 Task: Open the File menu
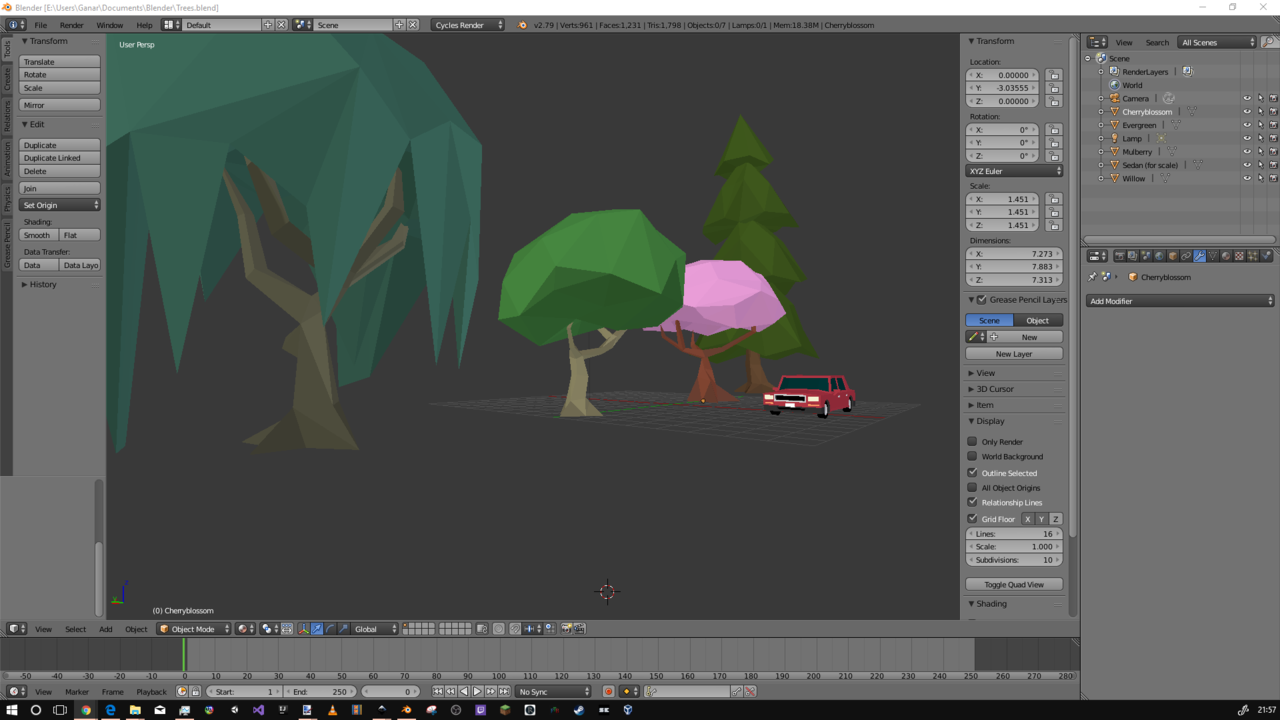coord(40,25)
